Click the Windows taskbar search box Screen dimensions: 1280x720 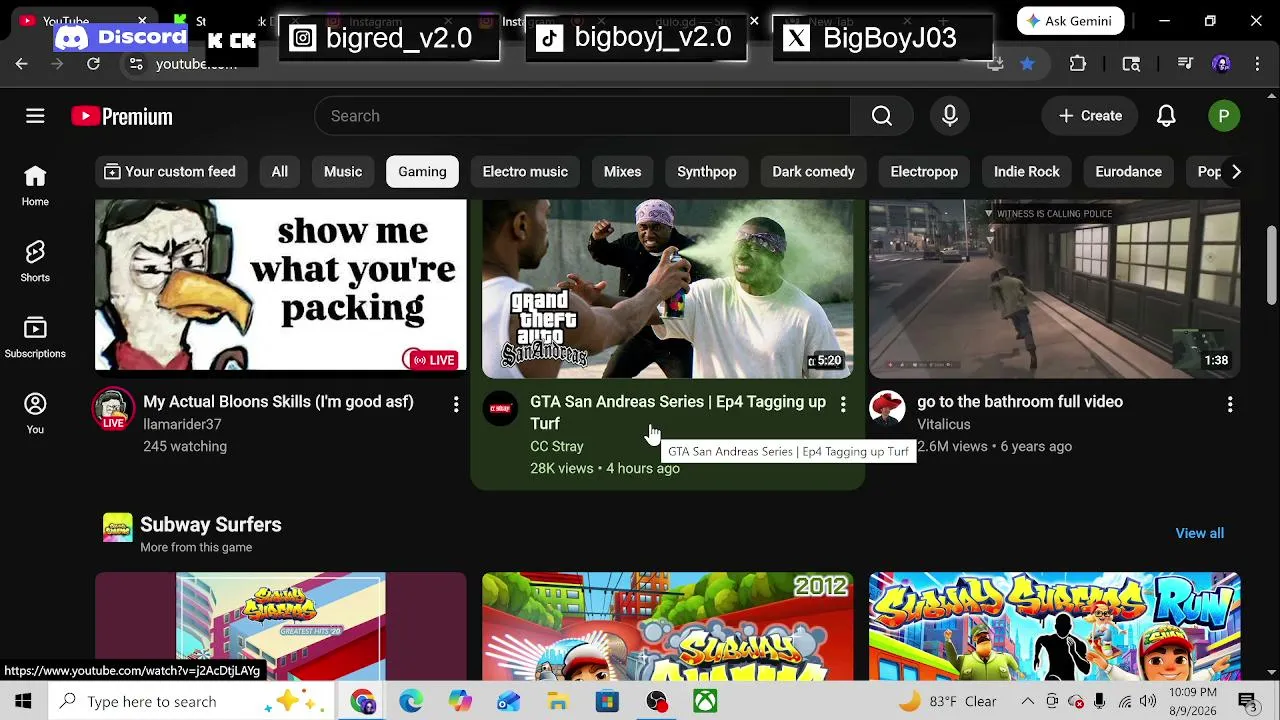pyautogui.click(x=192, y=701)
